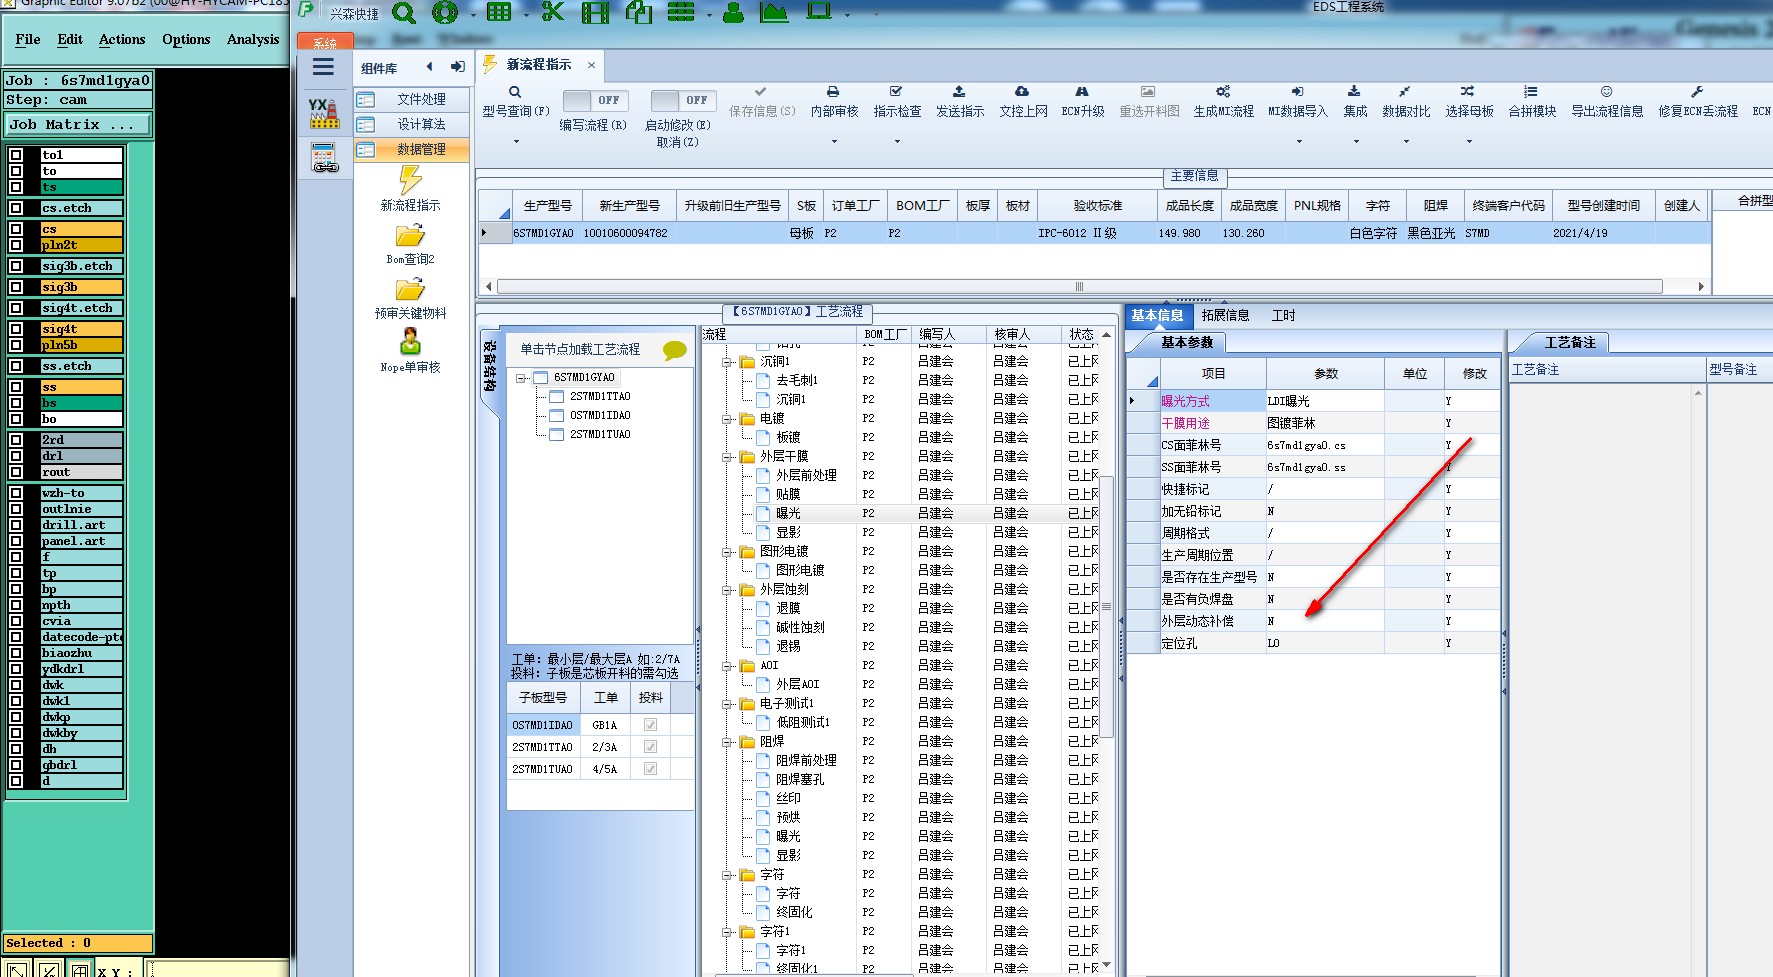Click 数据管理 component button

point(412,149)
